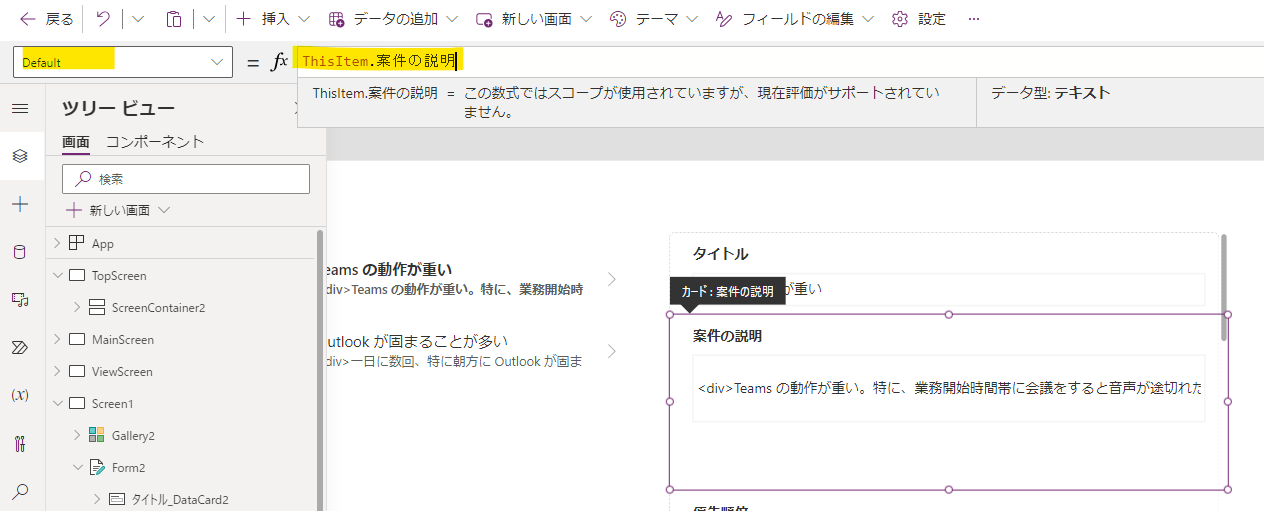
Task: Select TopScreen in the tree view
Action: (x=119, y=275)
